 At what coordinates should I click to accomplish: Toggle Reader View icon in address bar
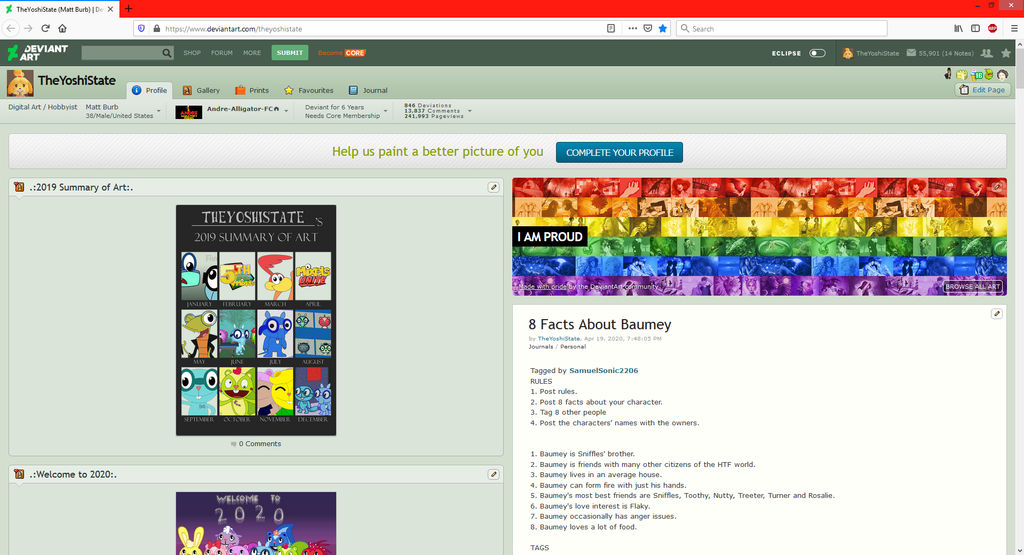(611, 28)
